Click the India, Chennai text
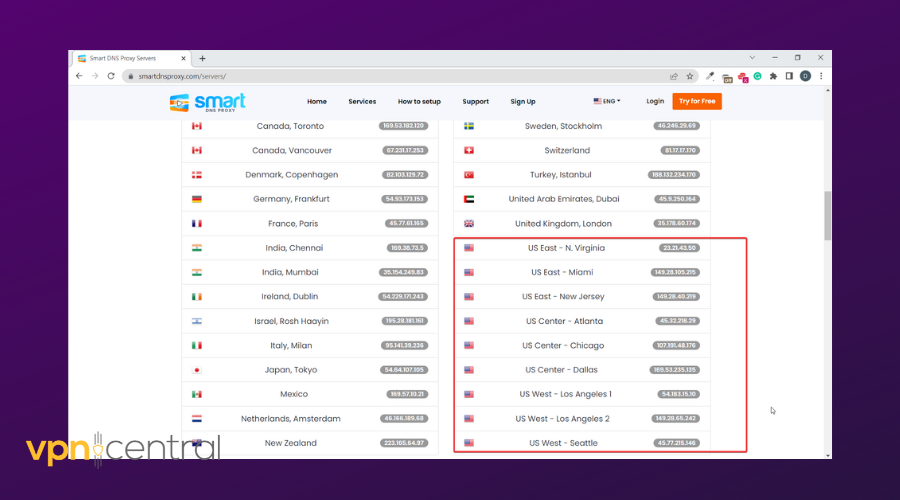The height and width of the screenshot is (500, 900). [x=294, y=248]
